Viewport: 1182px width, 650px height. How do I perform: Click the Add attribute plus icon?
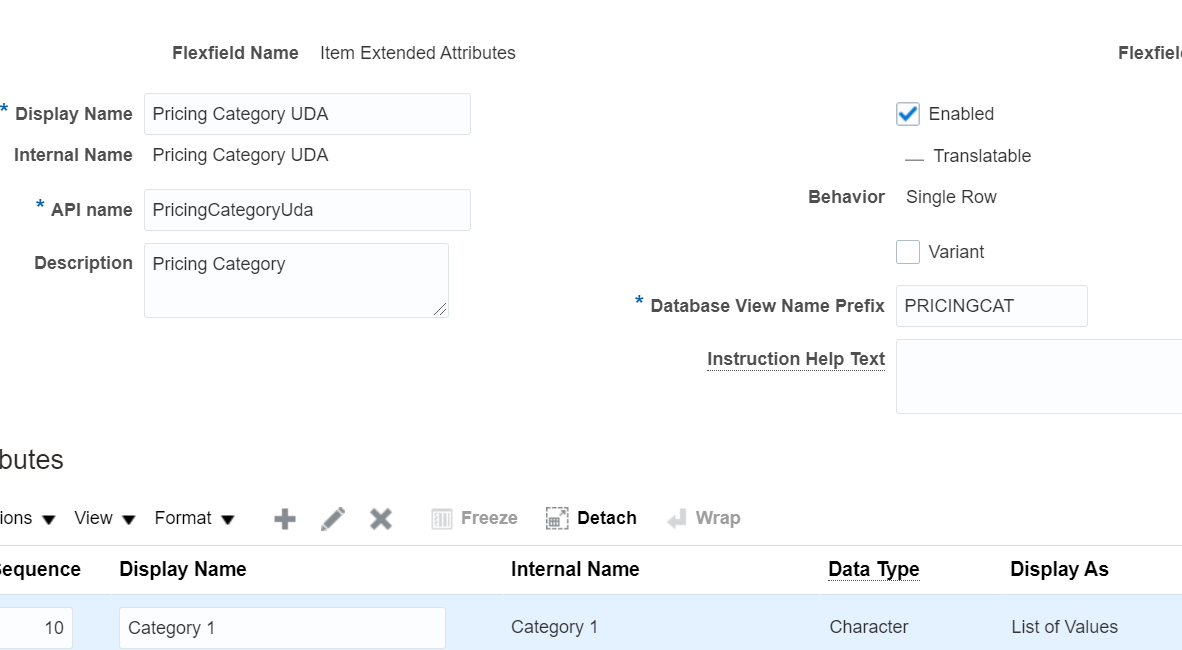pos(284,518)
